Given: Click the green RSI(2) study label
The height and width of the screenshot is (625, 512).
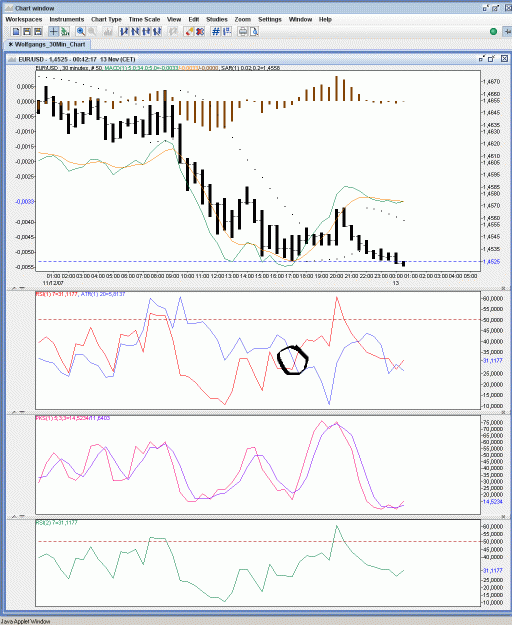Looking at the screenshot, I should [55, 523].
